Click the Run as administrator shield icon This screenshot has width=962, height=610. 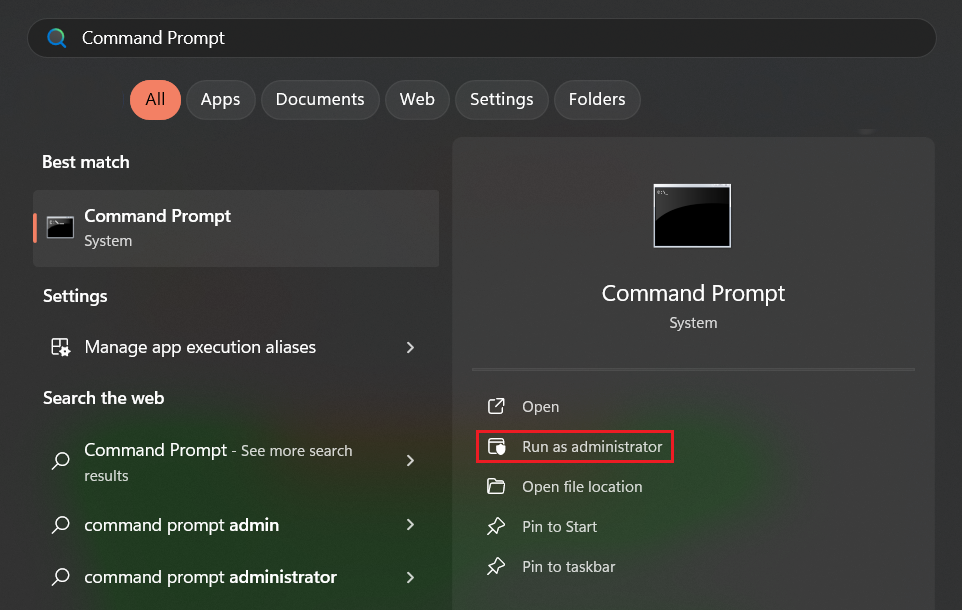click(497, 446)
